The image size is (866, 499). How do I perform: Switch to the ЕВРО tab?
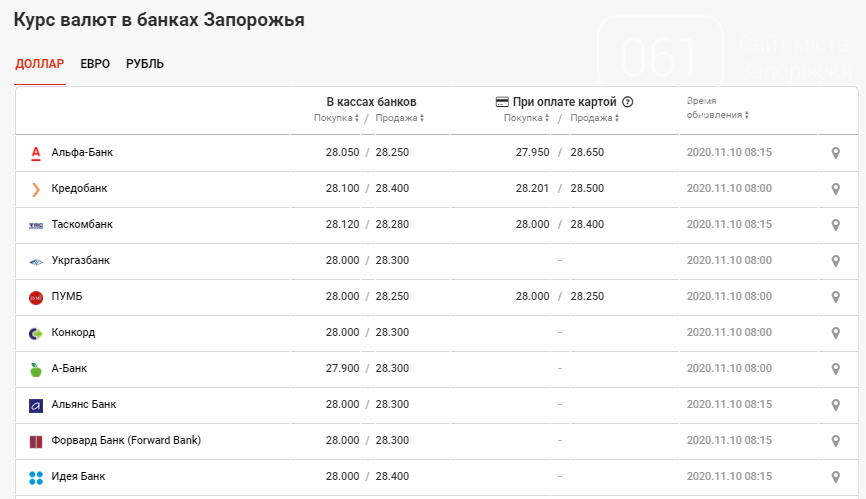(95, 64)
